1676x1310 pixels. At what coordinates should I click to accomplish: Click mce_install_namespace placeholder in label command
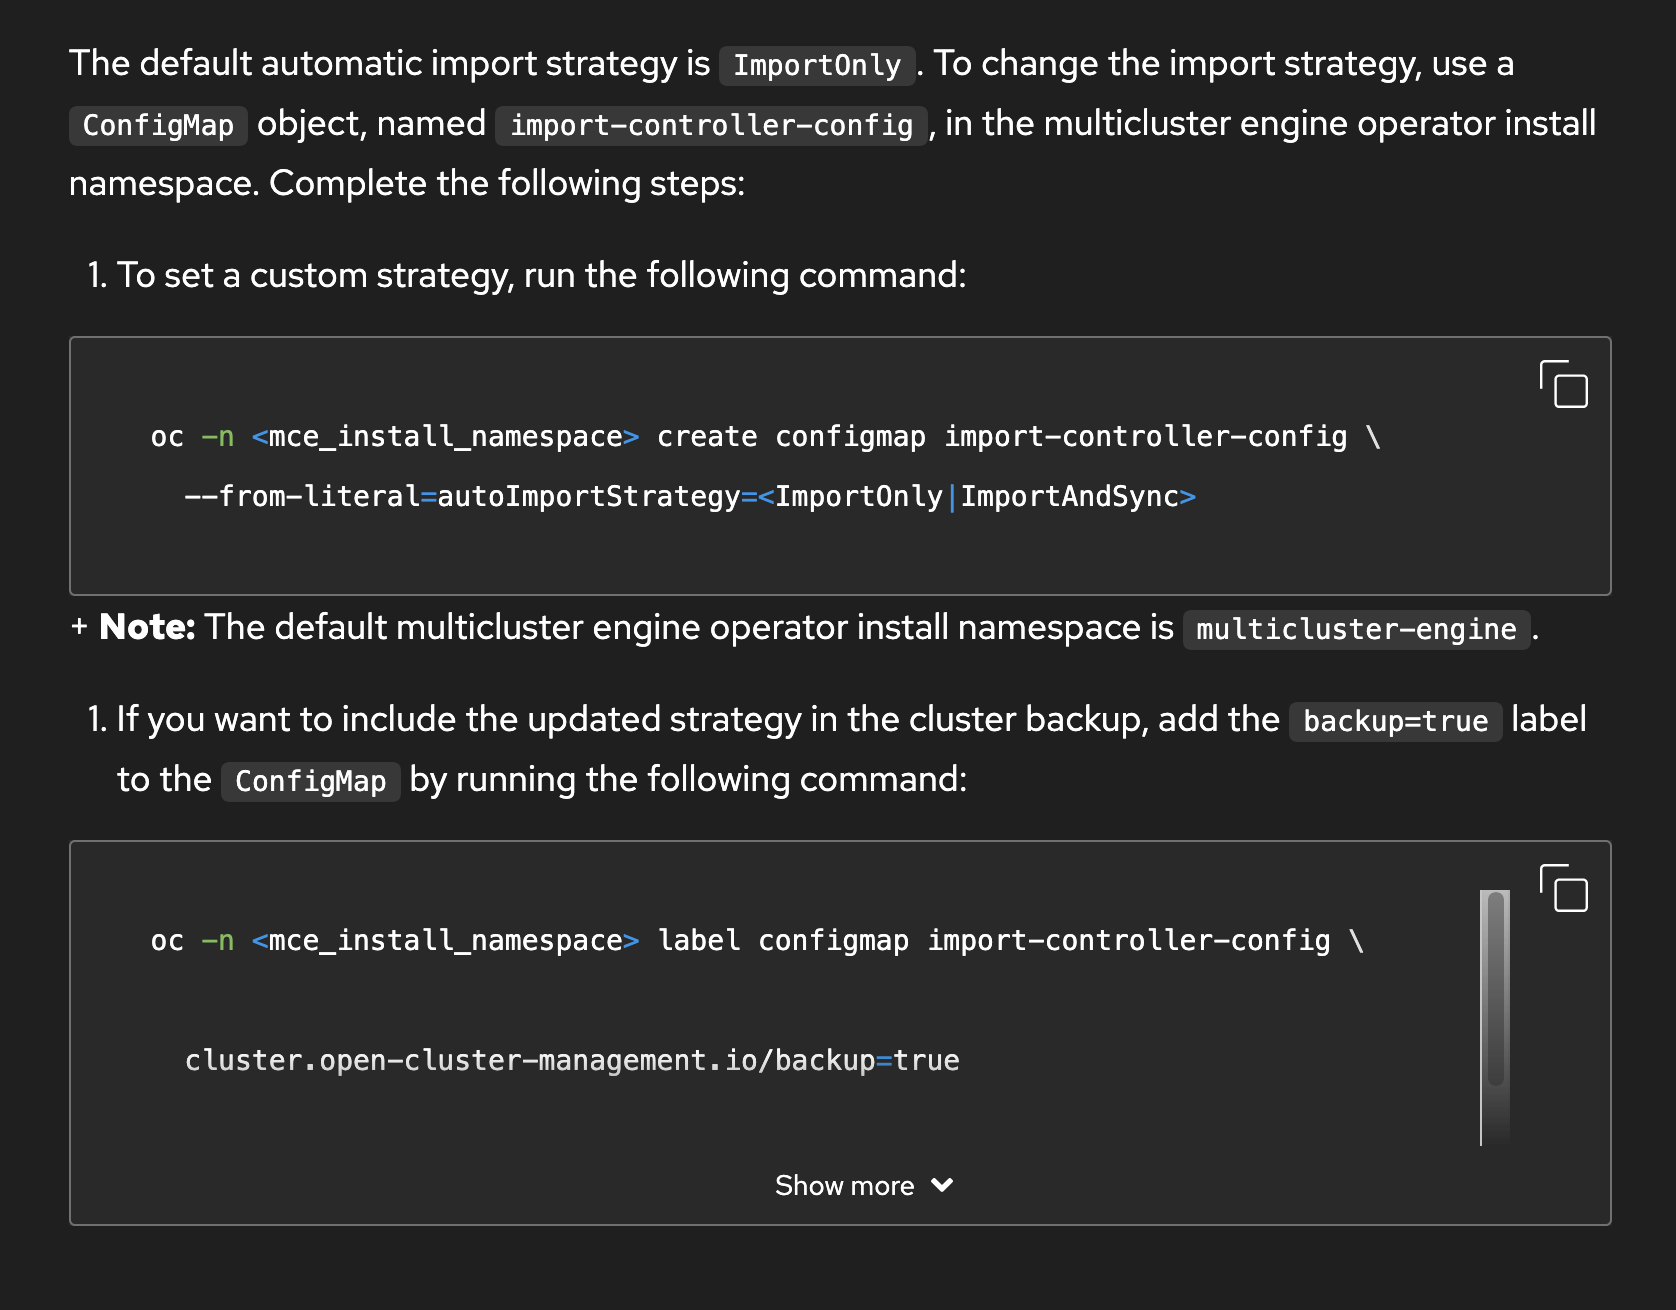[446, 941]
